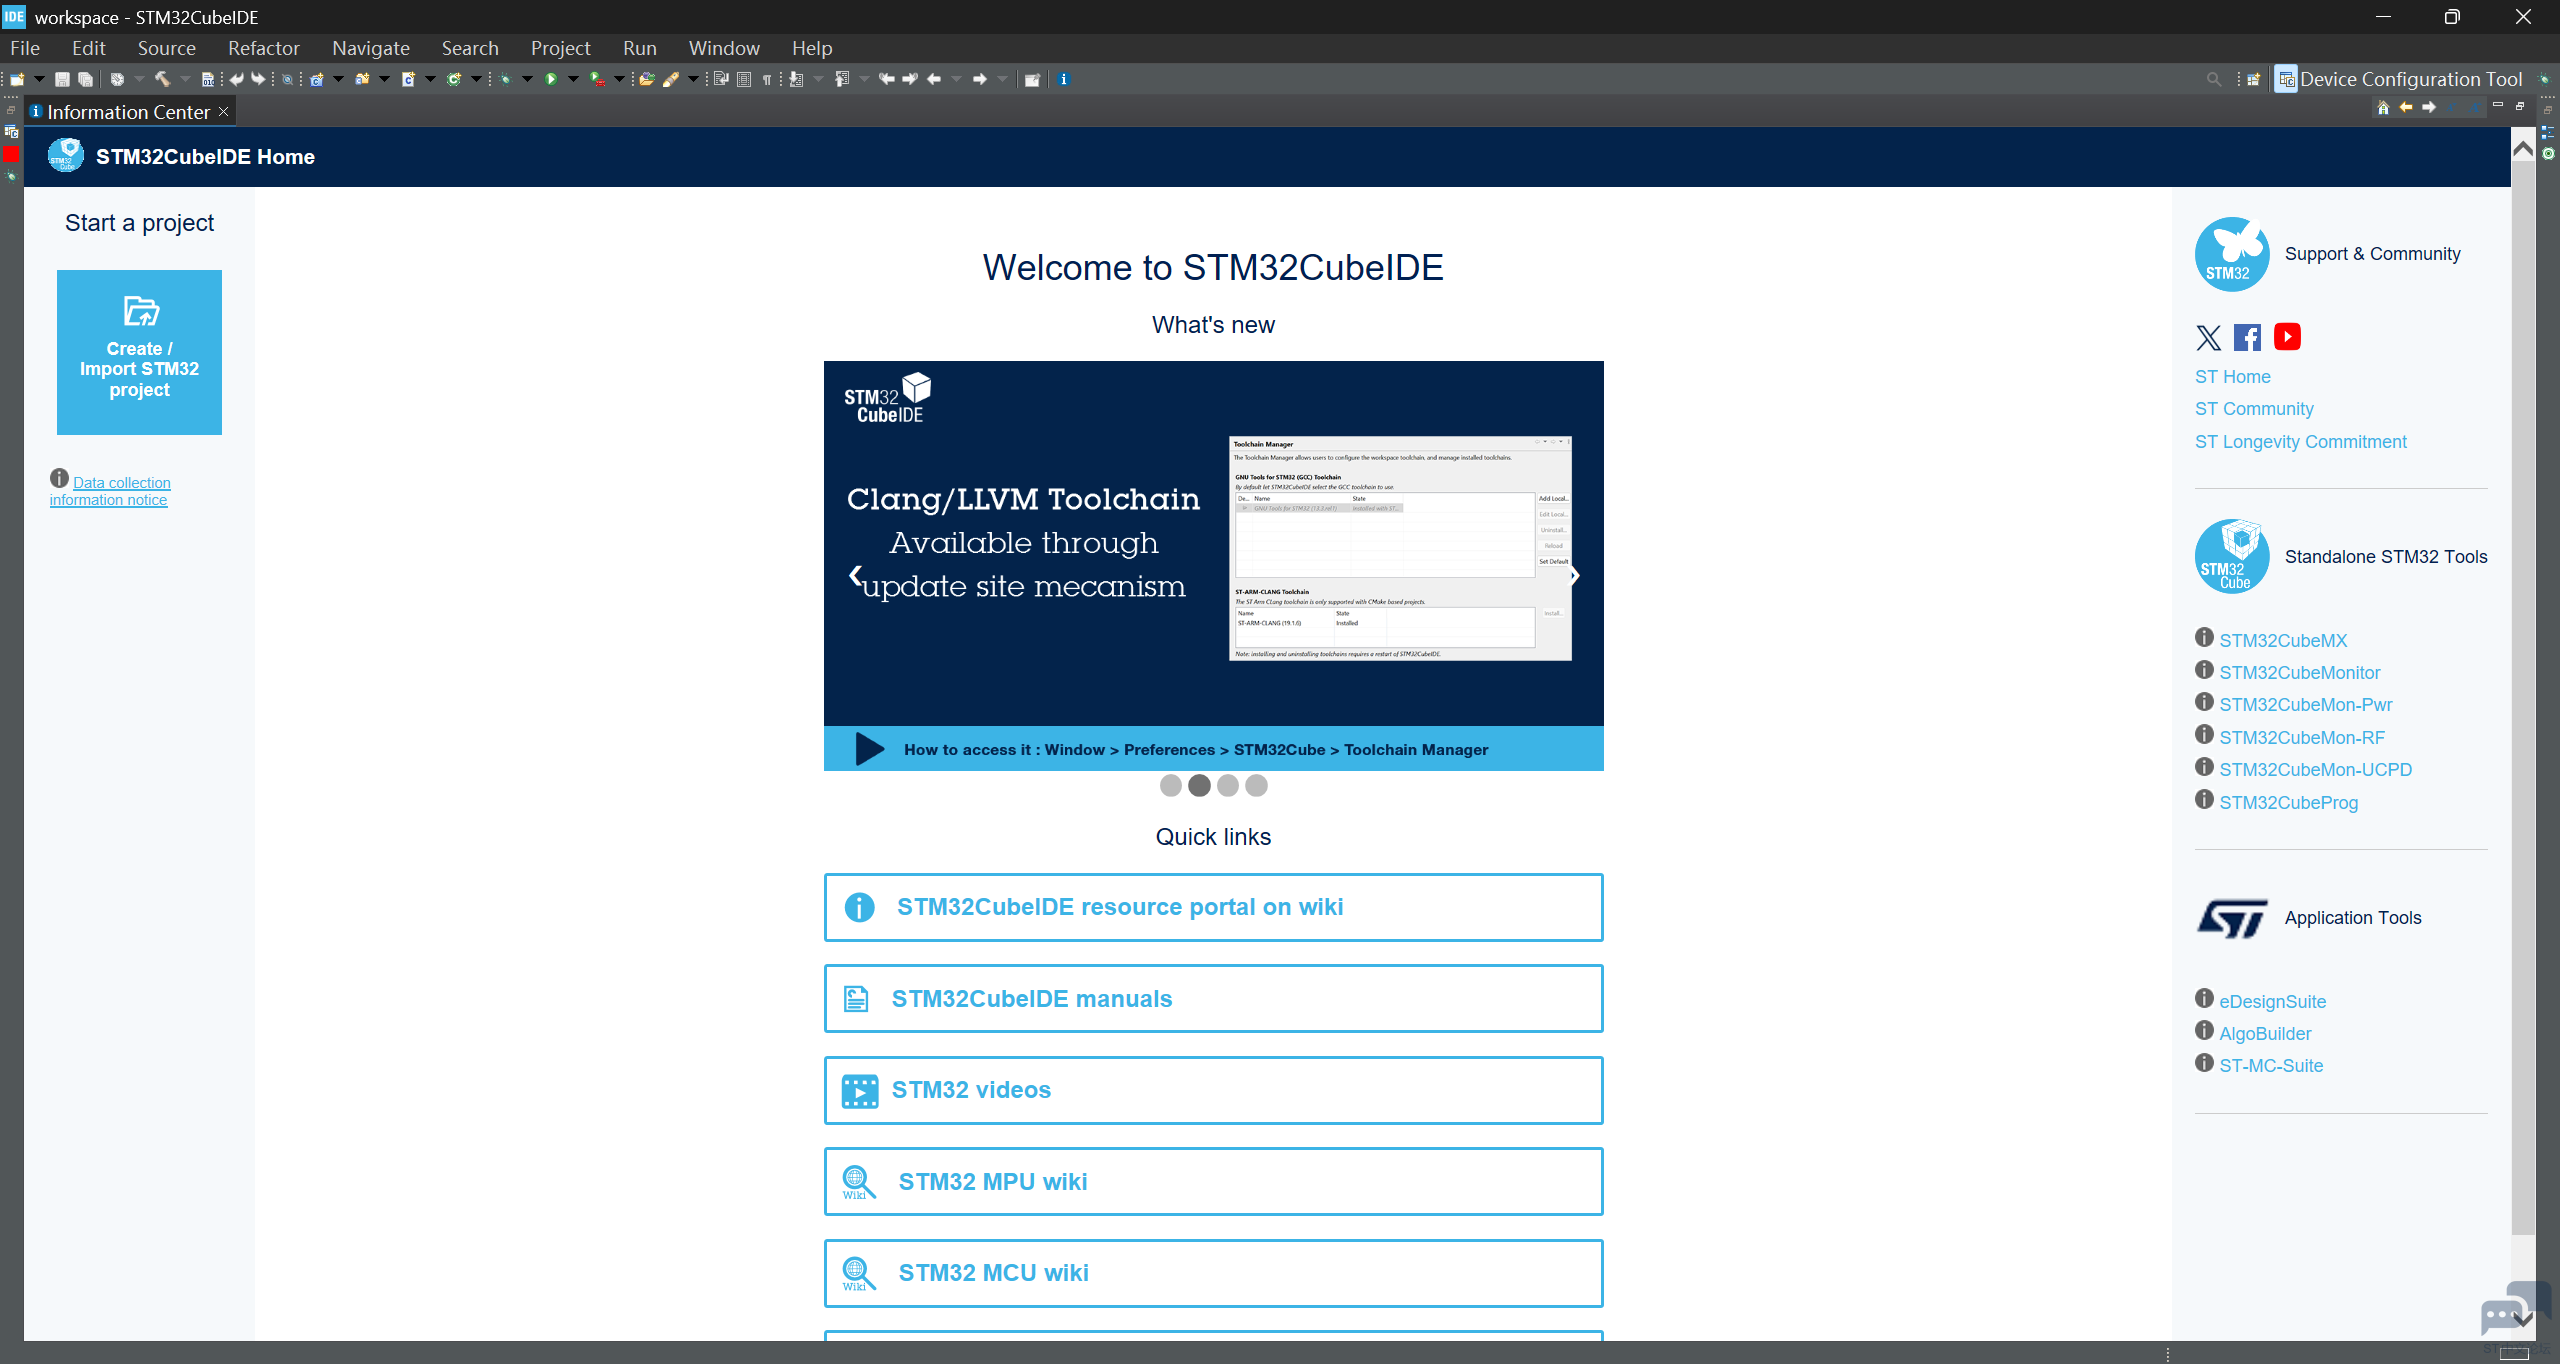Expand the Run configurations dropdown arrow

tap(573, 79)
